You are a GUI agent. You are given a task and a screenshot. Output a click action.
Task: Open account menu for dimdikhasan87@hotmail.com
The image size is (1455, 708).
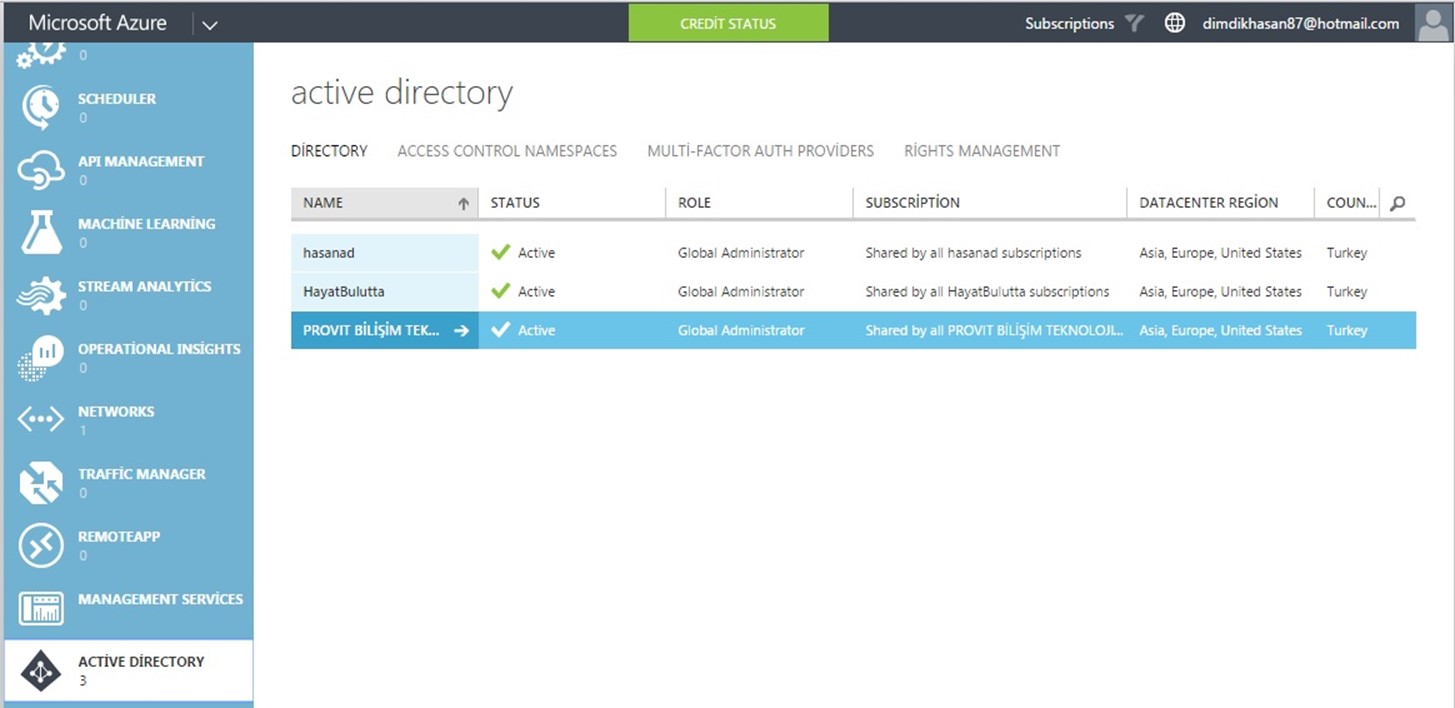1301,23
